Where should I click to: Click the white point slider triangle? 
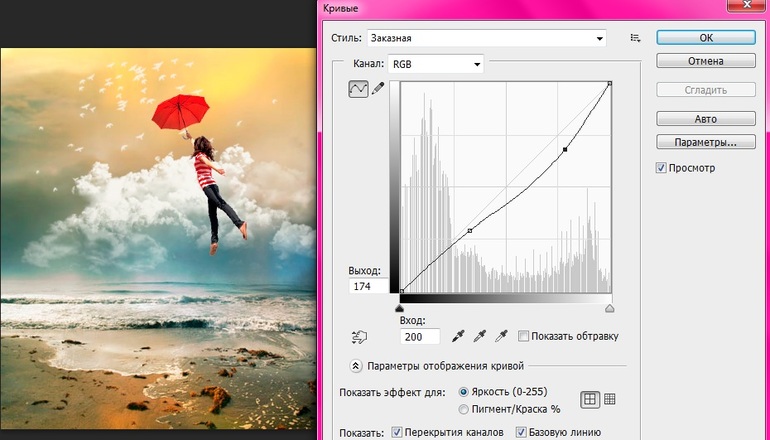click(x=610, y=308)
